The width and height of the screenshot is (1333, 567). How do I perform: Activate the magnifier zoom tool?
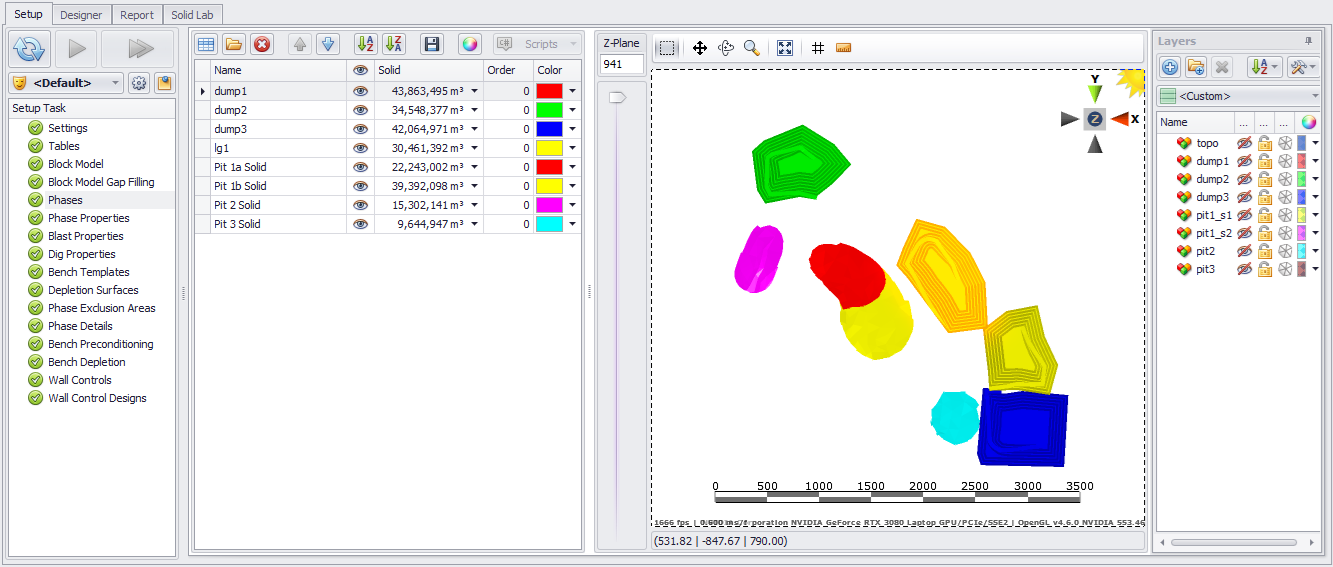(x=752, y=48)
